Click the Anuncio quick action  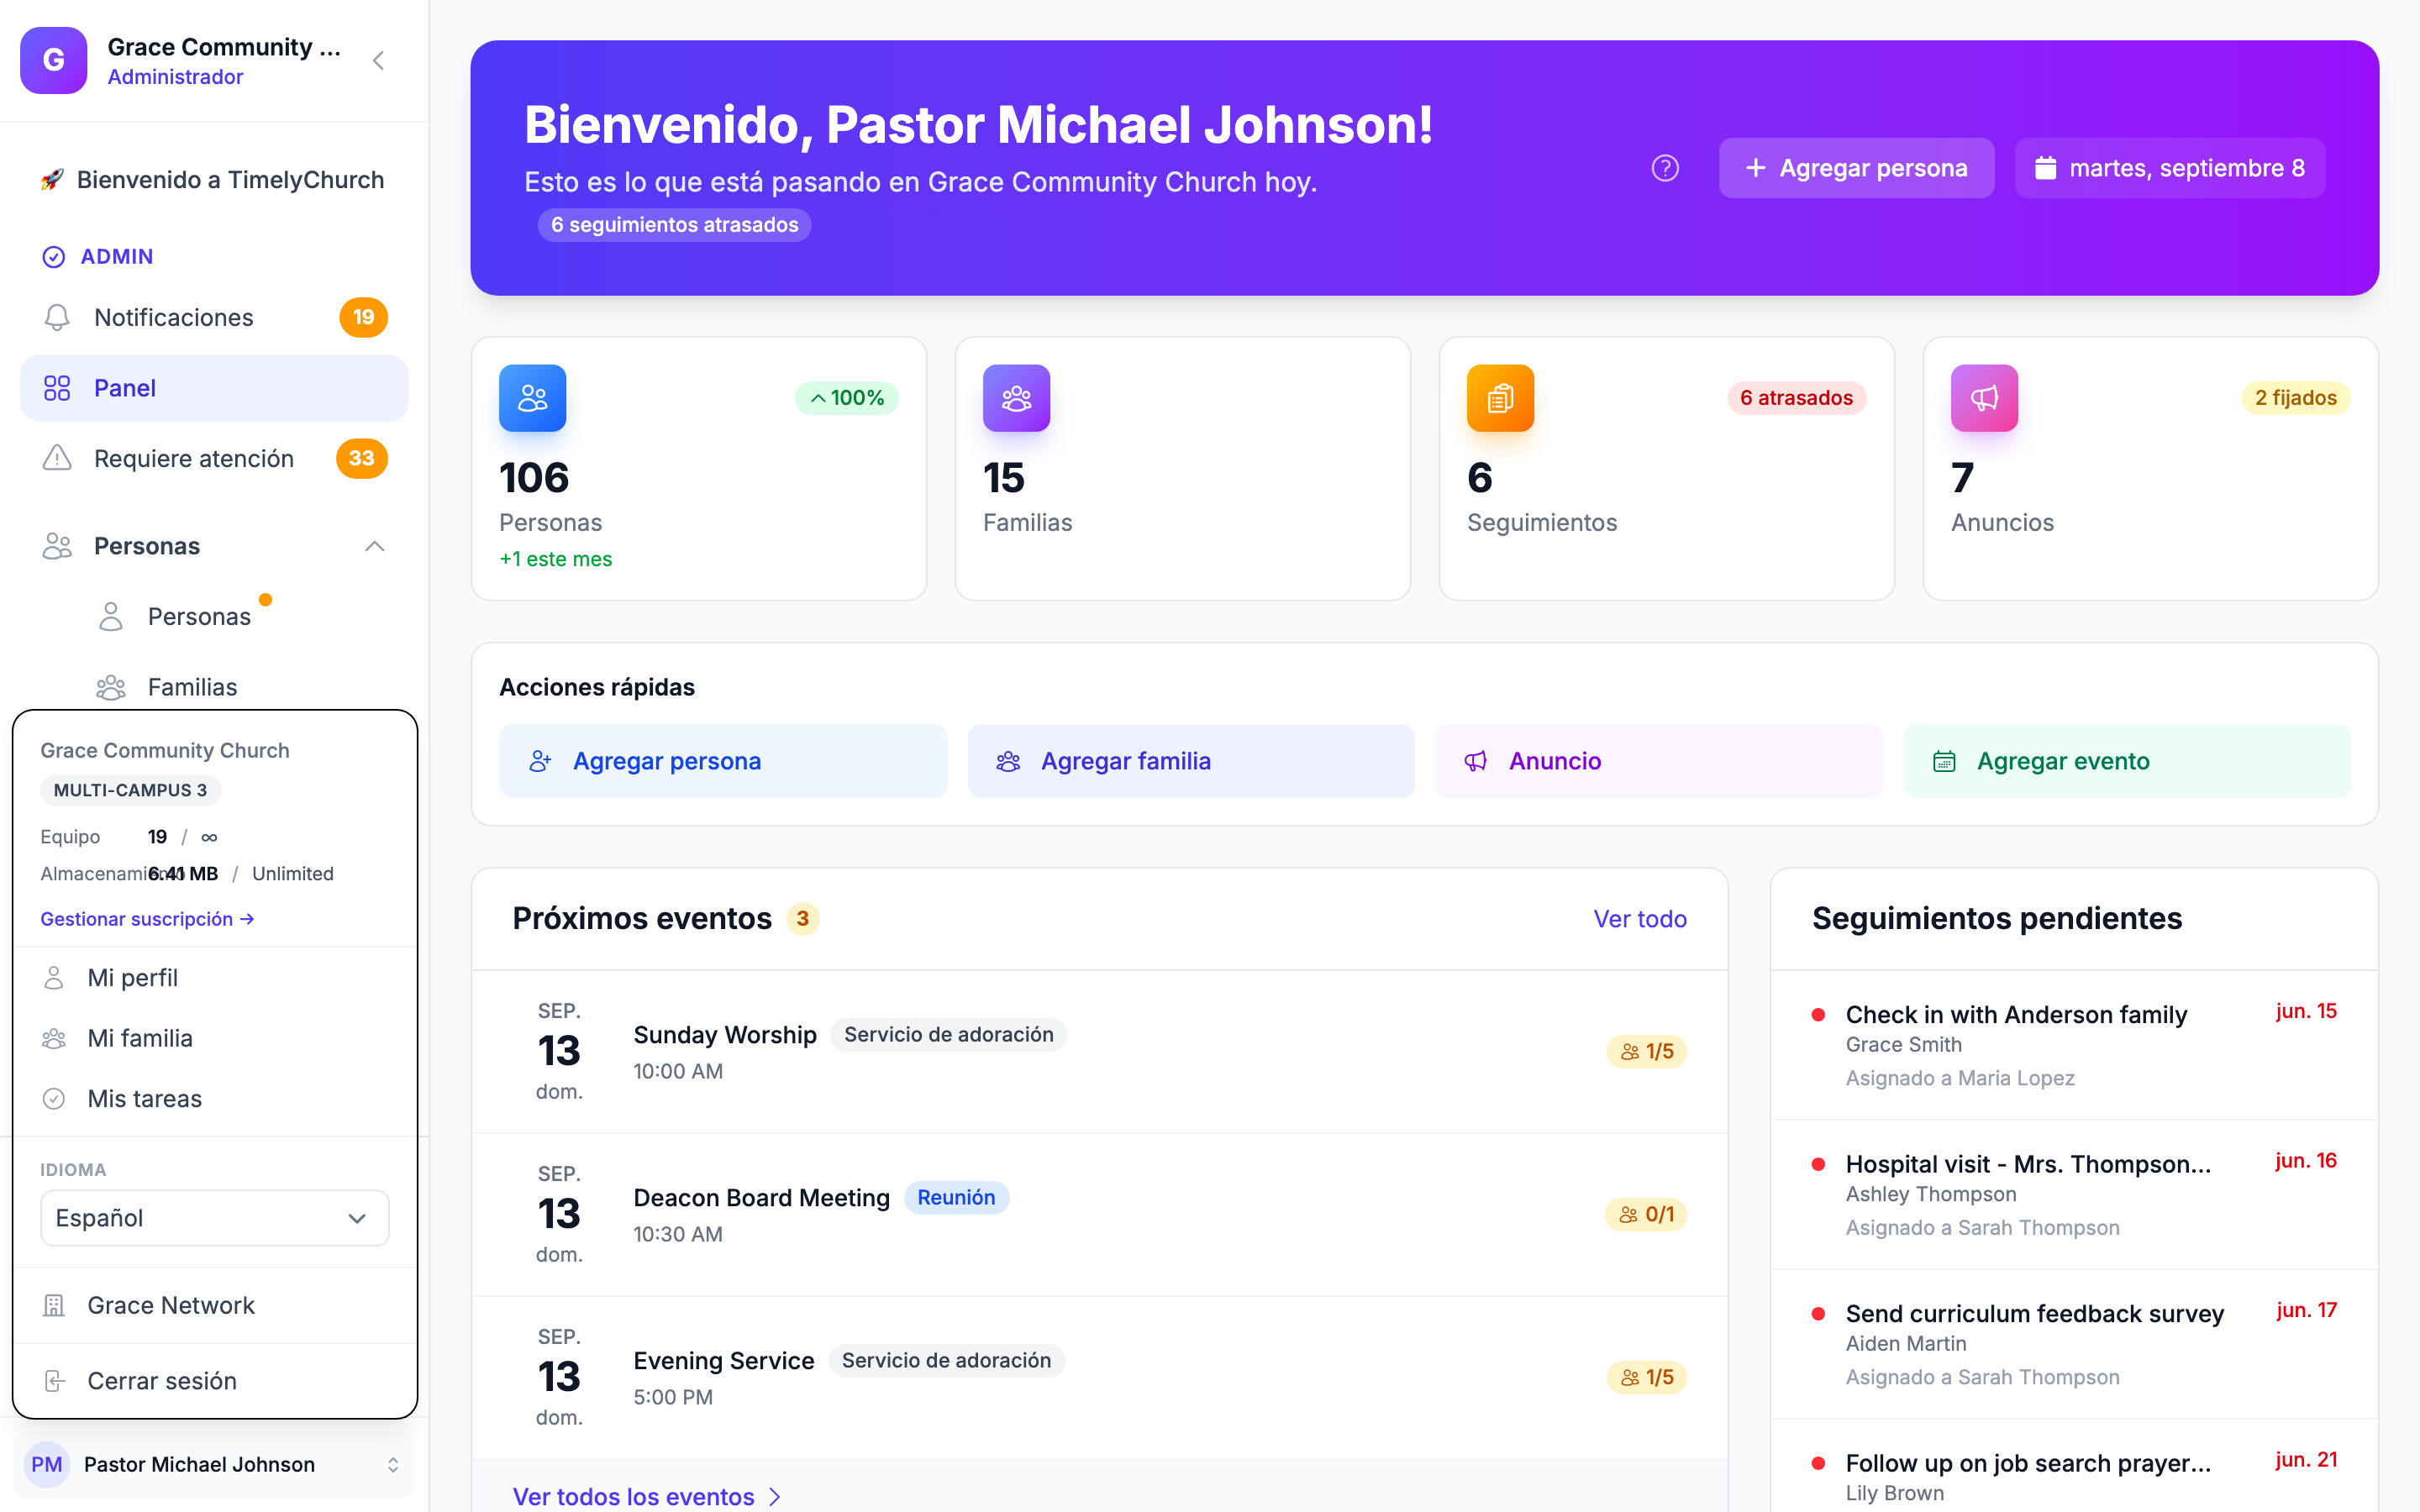click(1659, 761)
